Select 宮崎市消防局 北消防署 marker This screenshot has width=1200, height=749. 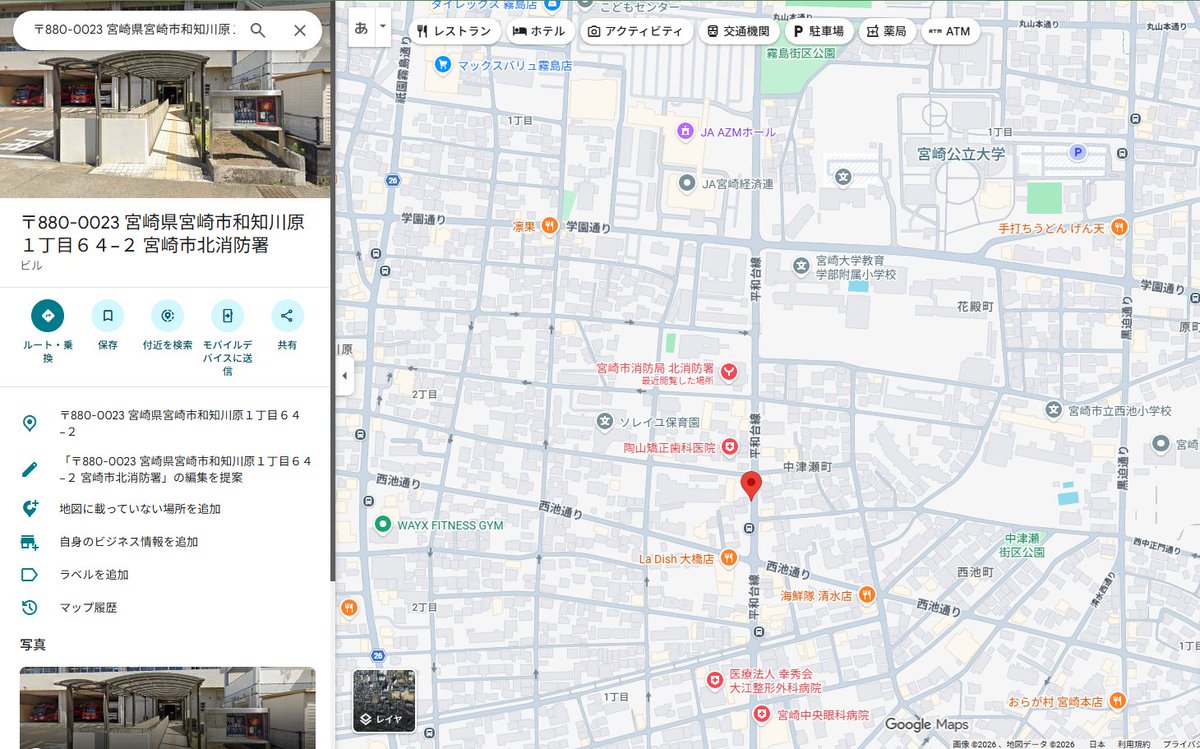pos(730,372)
